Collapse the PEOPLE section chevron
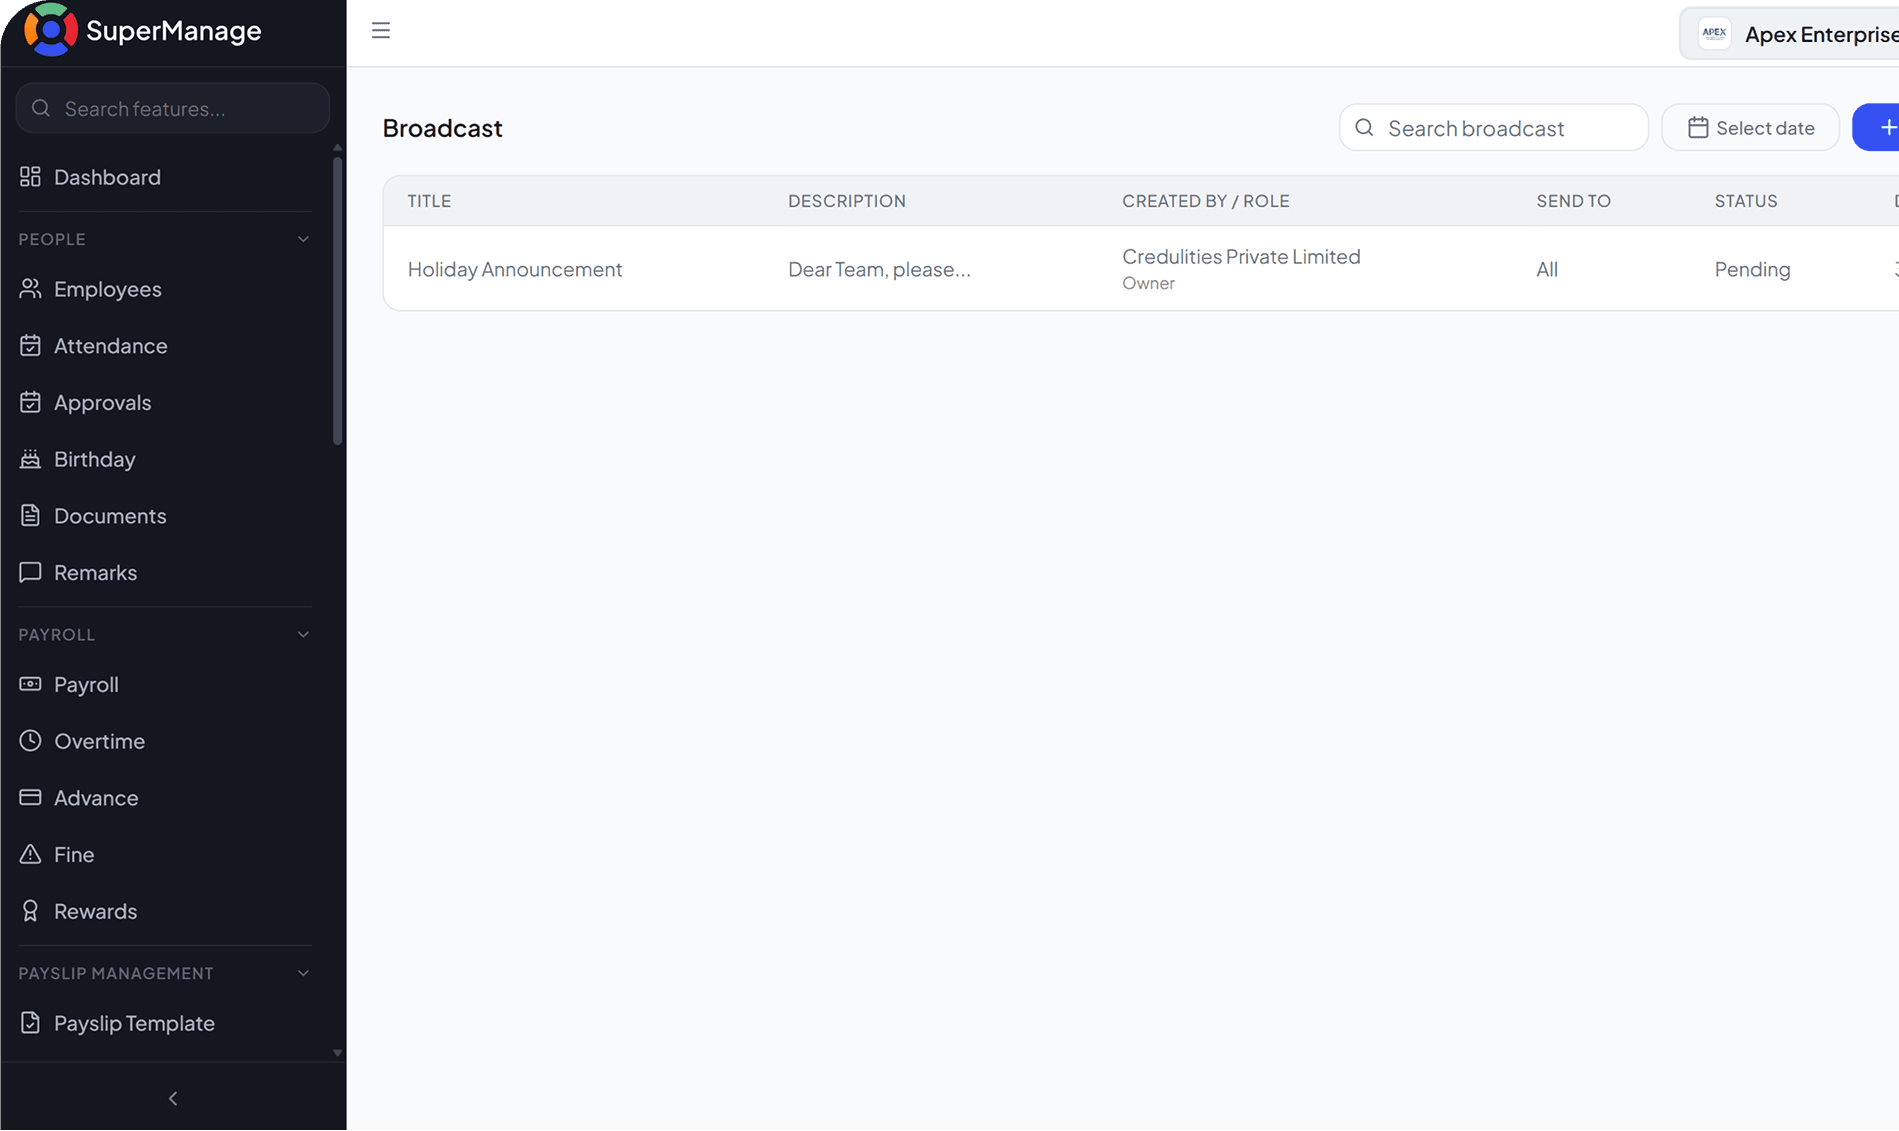Viewport: 1899px width, 1131px height. (x=303, y=239)
